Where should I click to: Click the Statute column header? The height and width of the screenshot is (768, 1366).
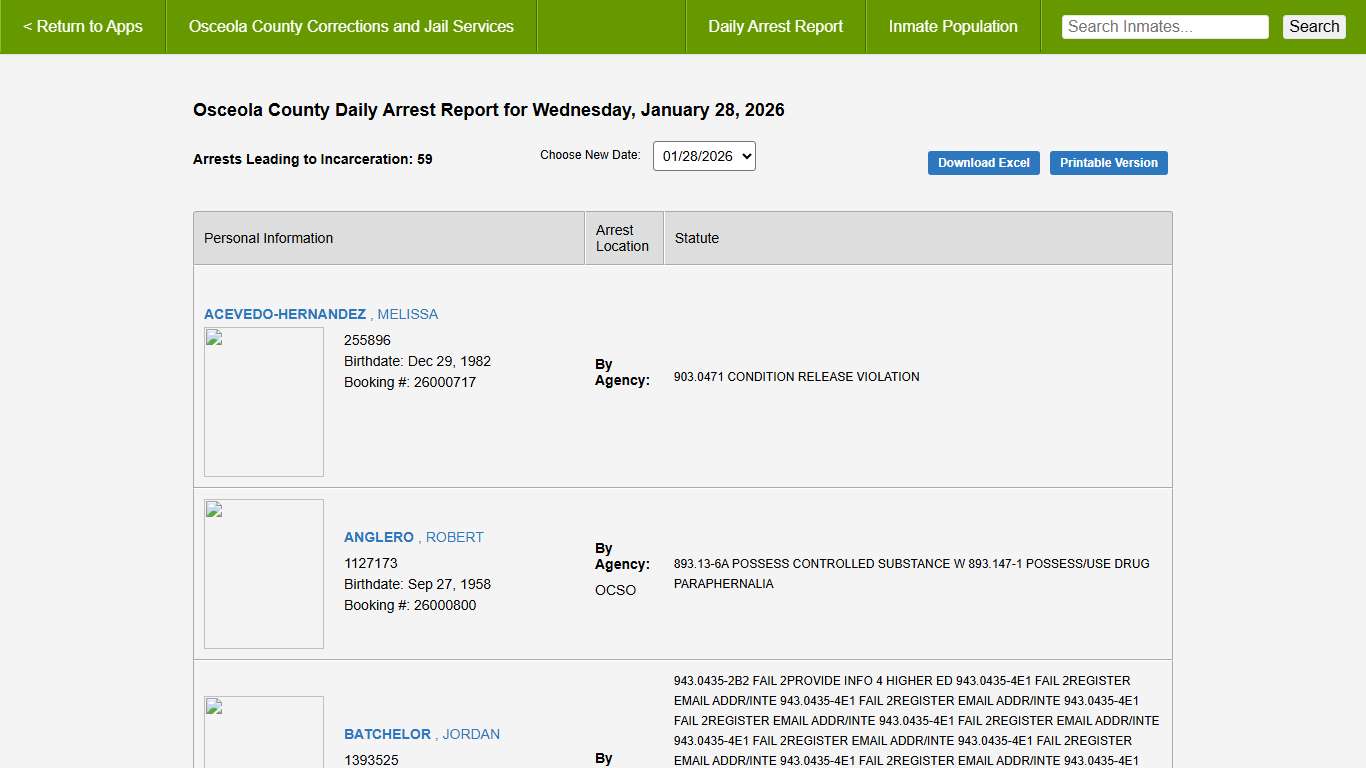tap(696, 238)
